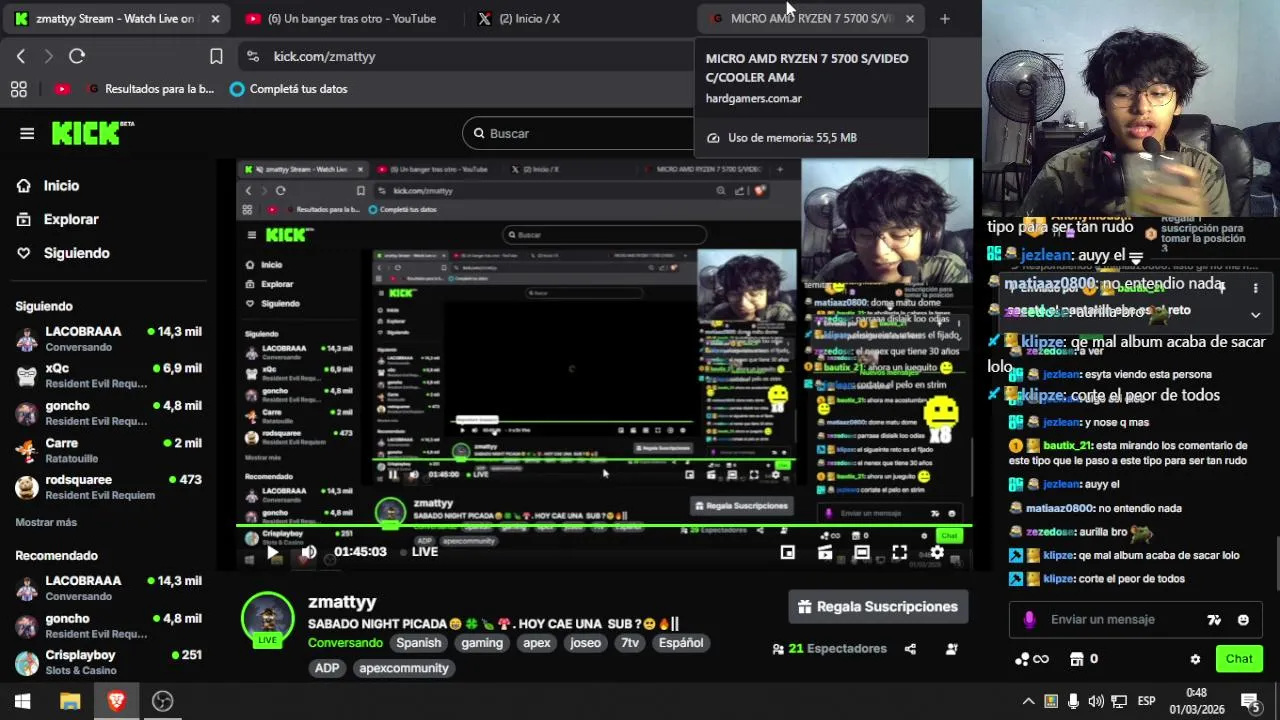Image resolution: width=1280 pixels, height=720 pixels.
Task: Switch to the MICRO AMD RYZEN tab
Action: tap(810, 19)
